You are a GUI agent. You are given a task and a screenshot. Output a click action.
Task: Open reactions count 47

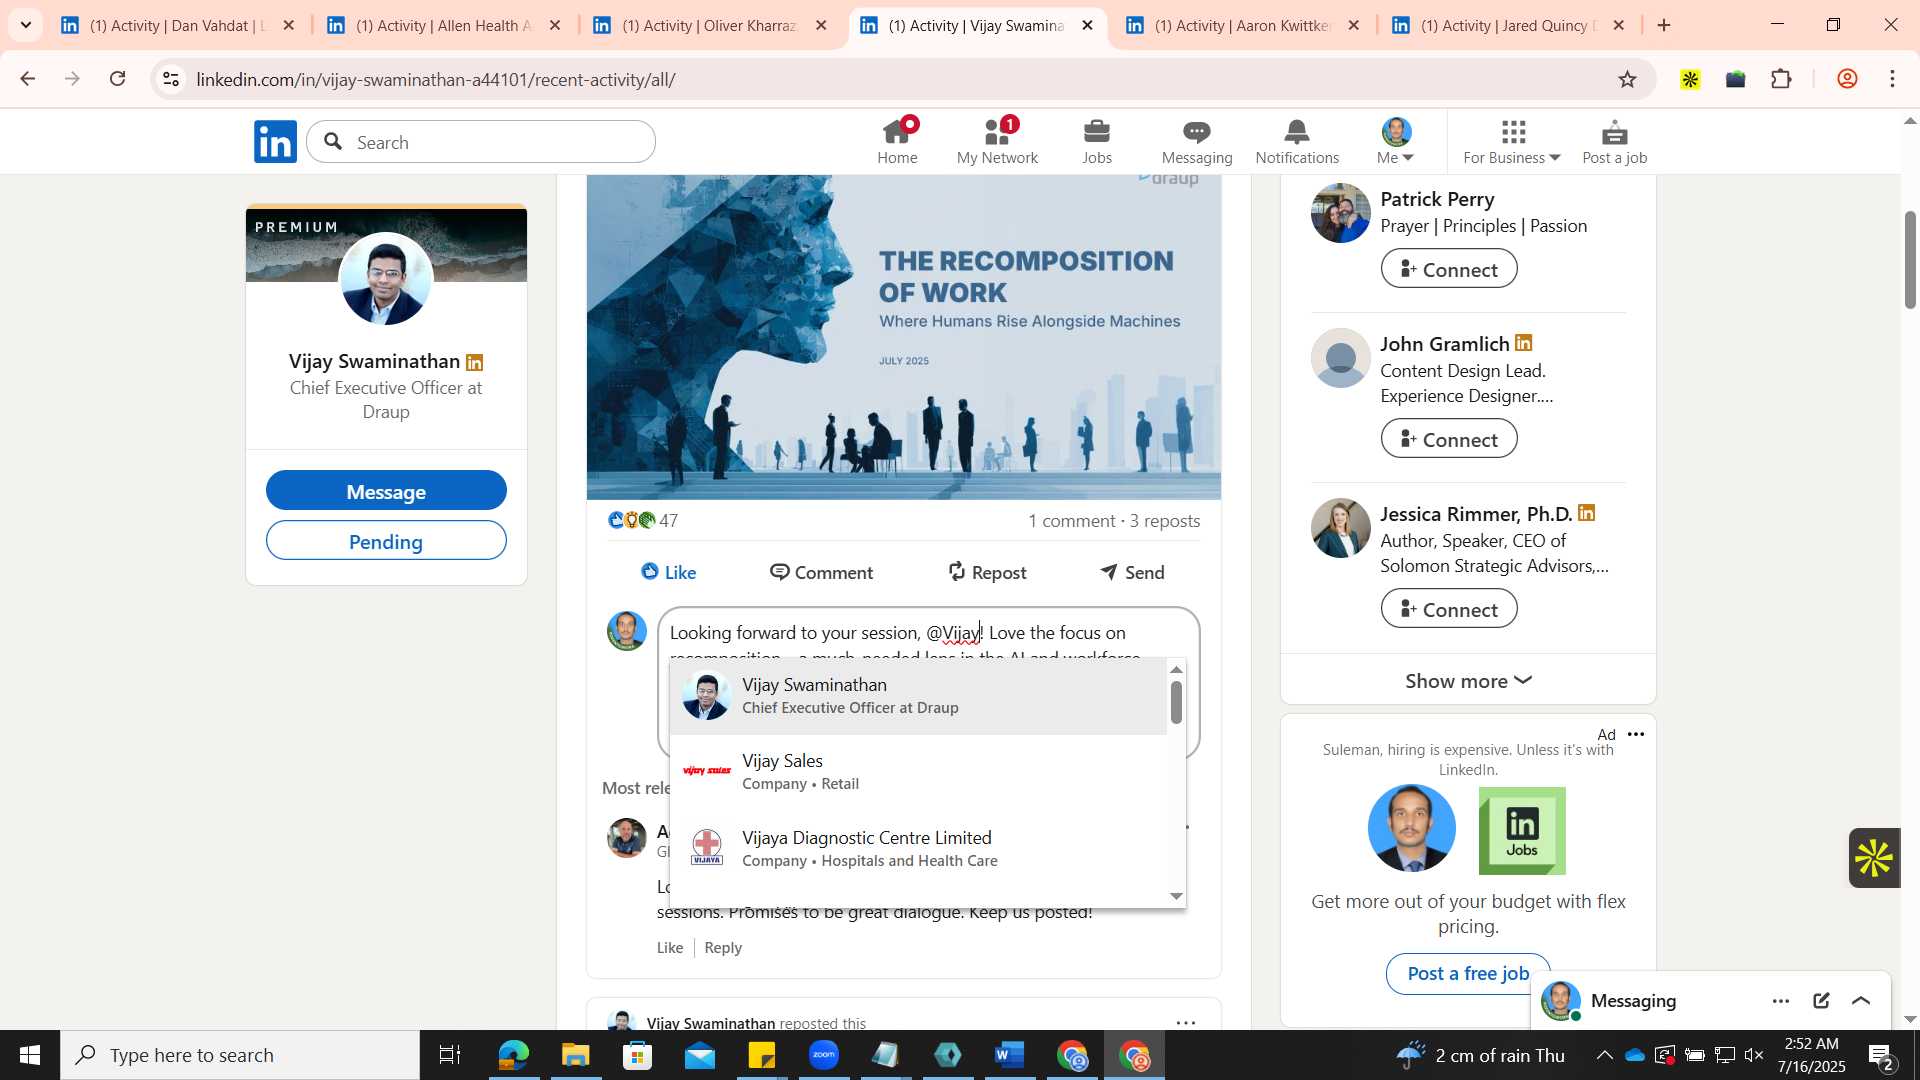pos(643,521)
